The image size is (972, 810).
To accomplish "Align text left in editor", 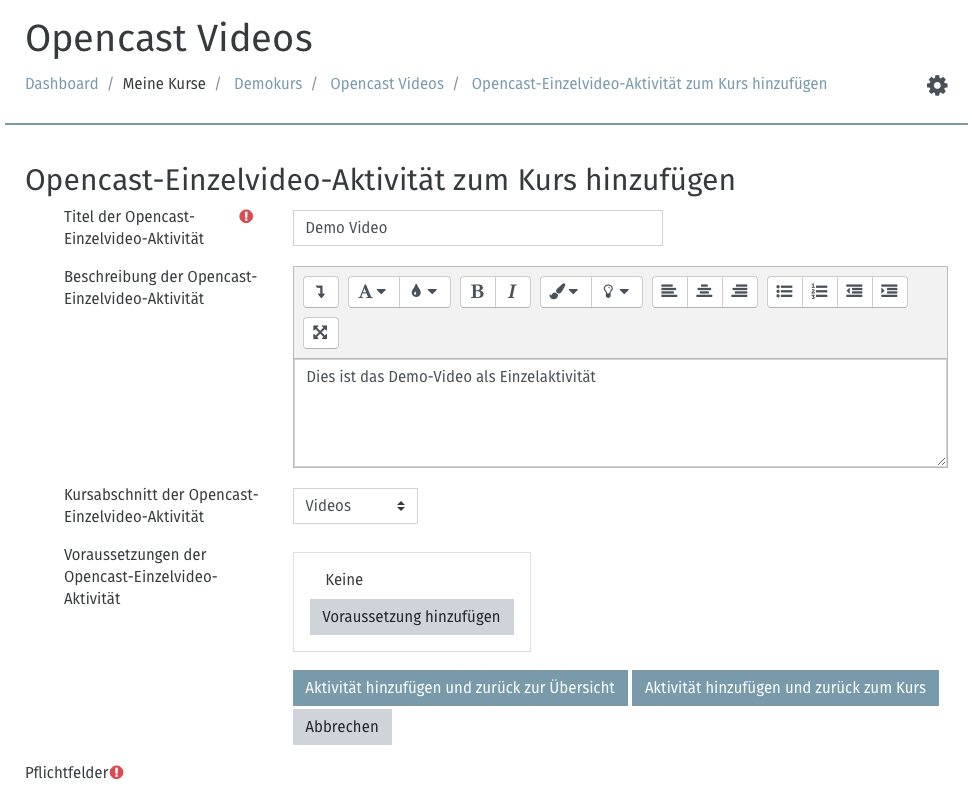I will (x=669, y=291).
